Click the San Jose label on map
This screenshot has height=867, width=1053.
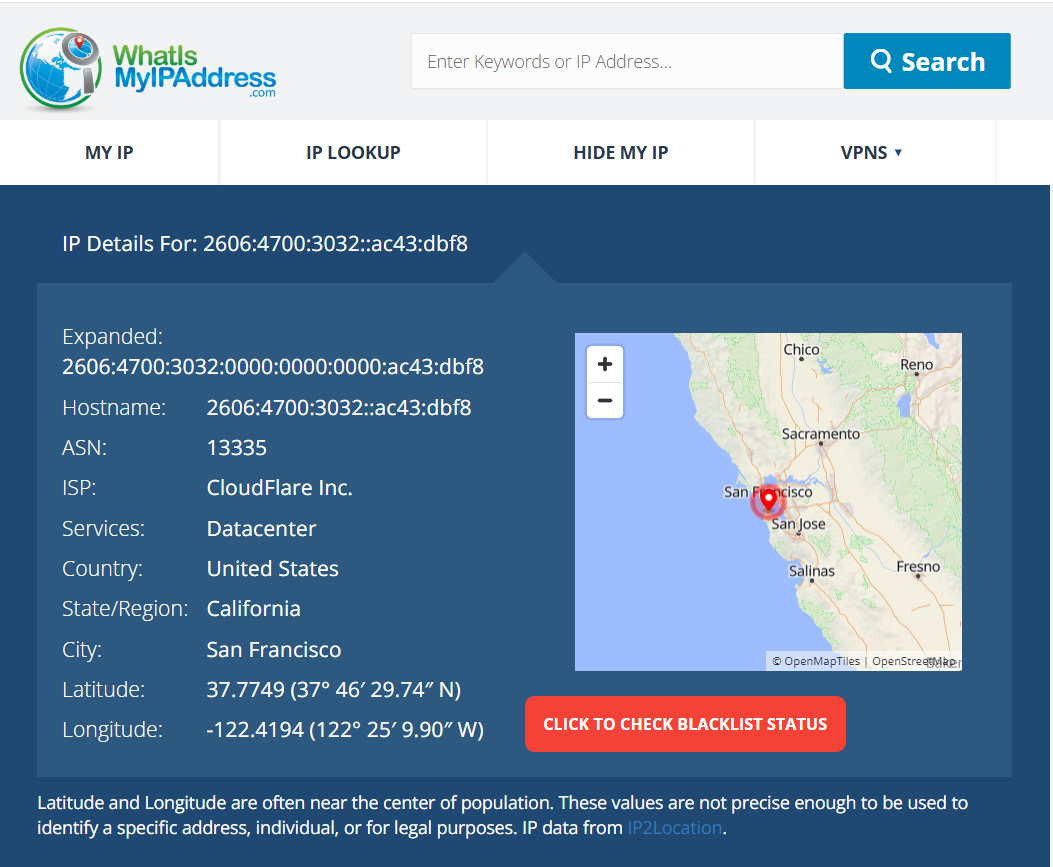(798, 524)
